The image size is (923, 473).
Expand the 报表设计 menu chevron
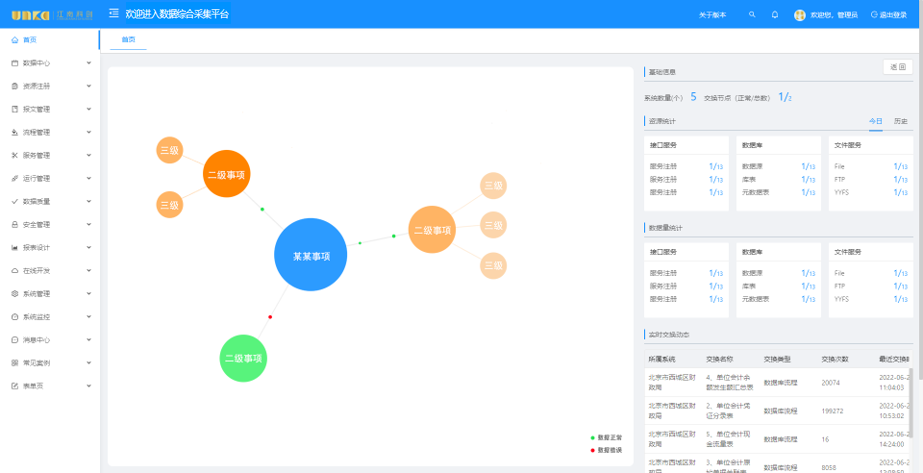(89, 247)
